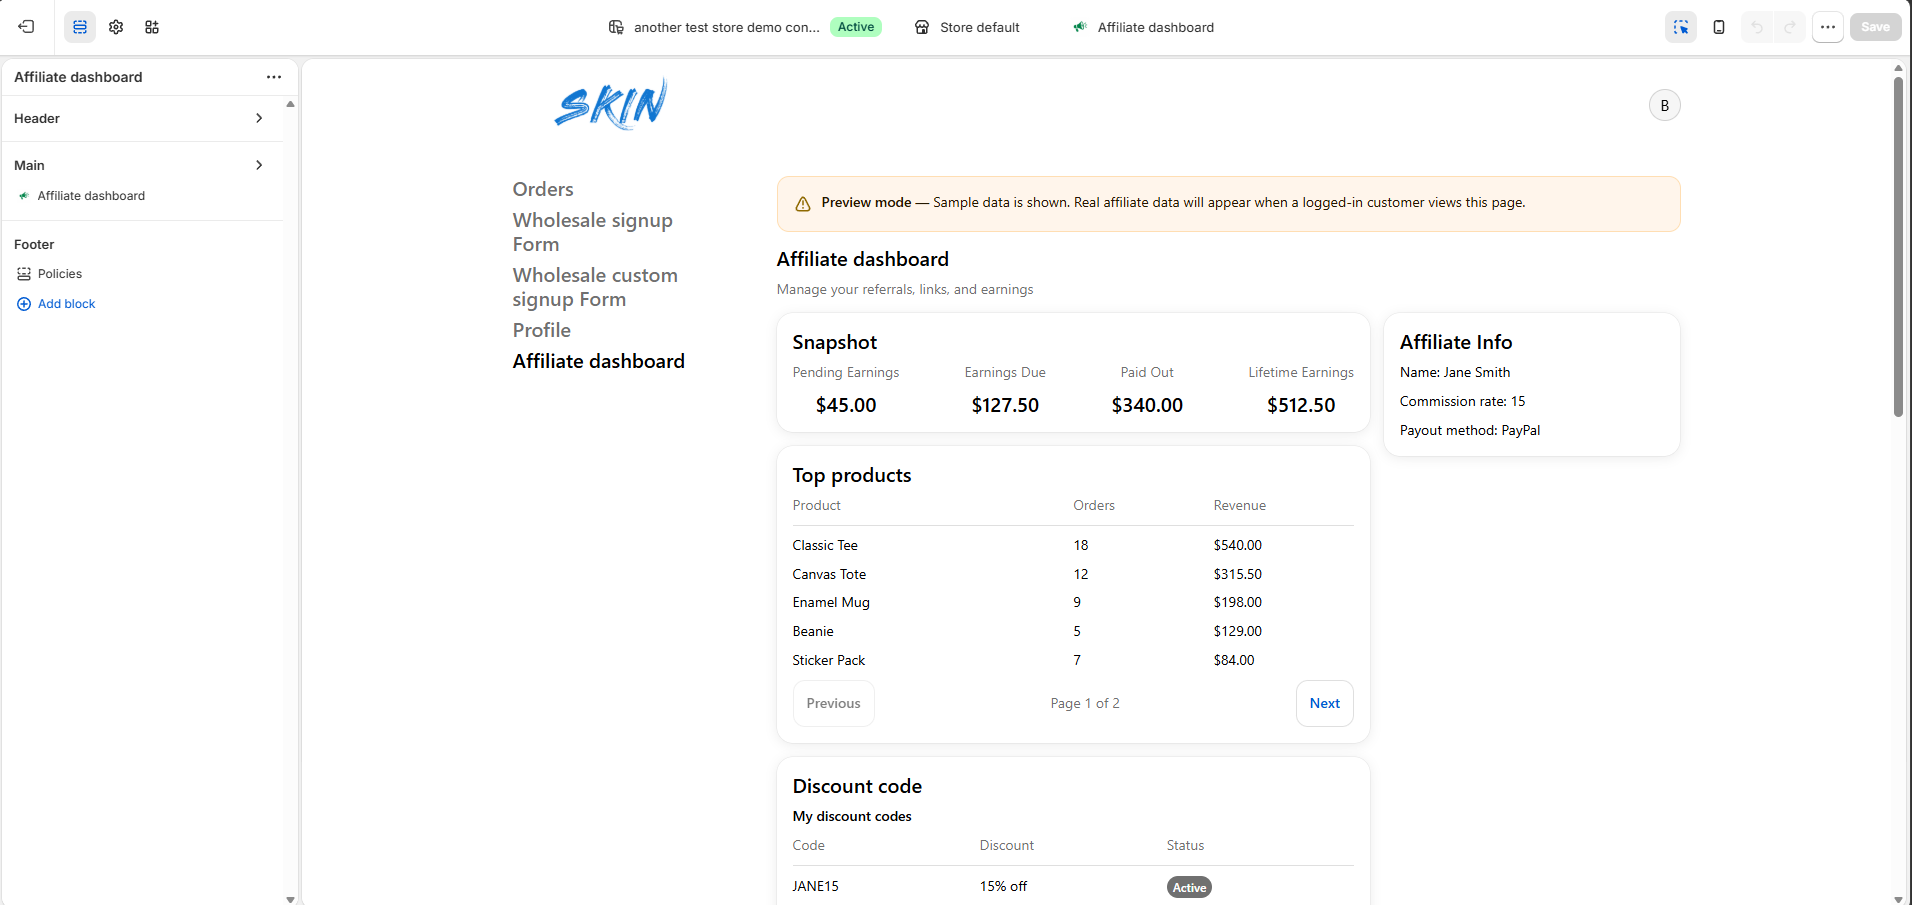Click the Revenue column header
Screen dimensions: 1912x905
(x=1240, y=505)
